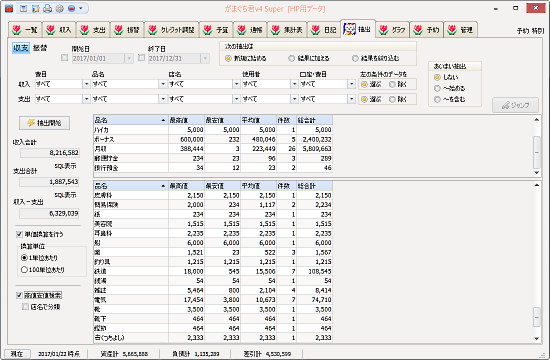Open the gear settings icon in toolbar
Image resolution: width=550 pixels, height=360 pixels.
click(60, 9)
